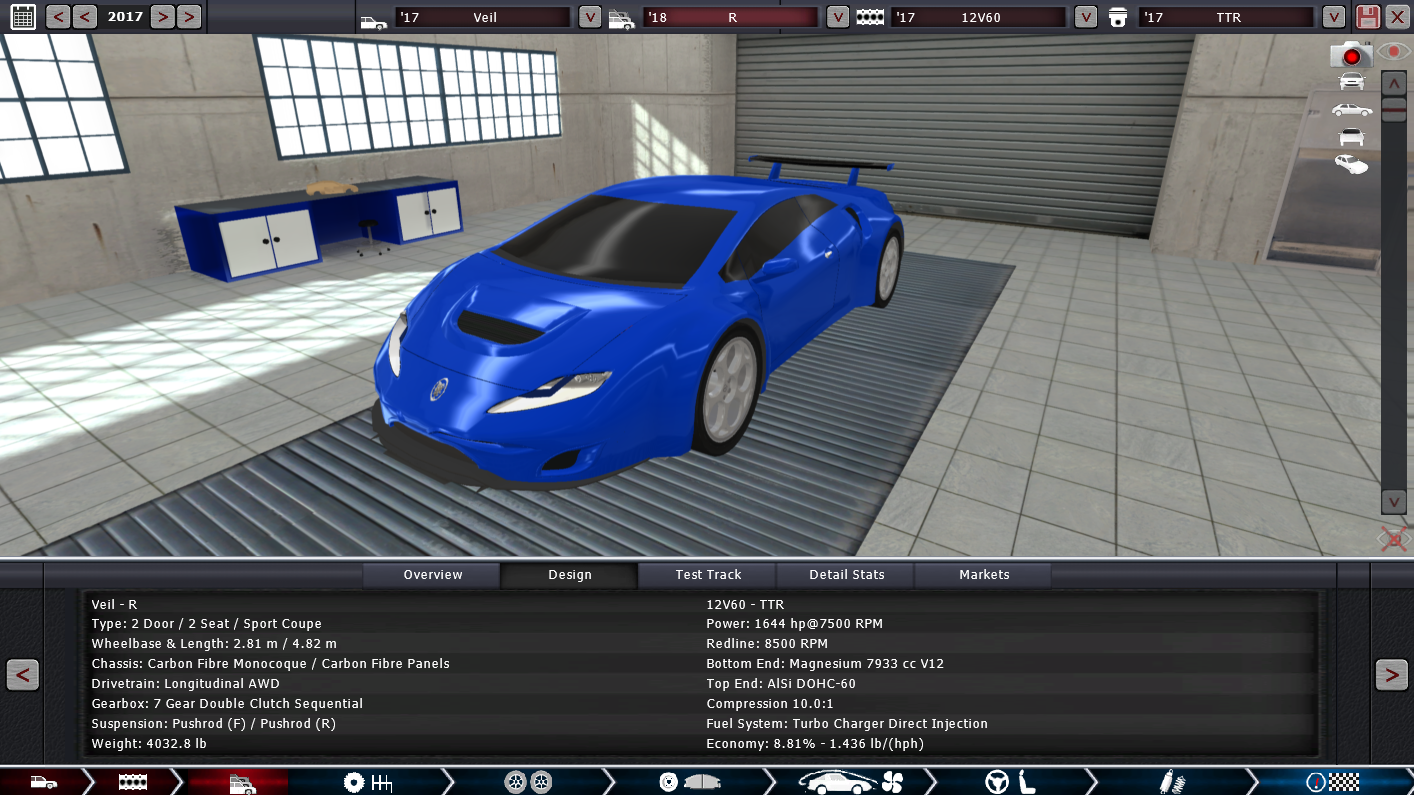
Task: Open the calendar year picker
Action: coord(22,17)
